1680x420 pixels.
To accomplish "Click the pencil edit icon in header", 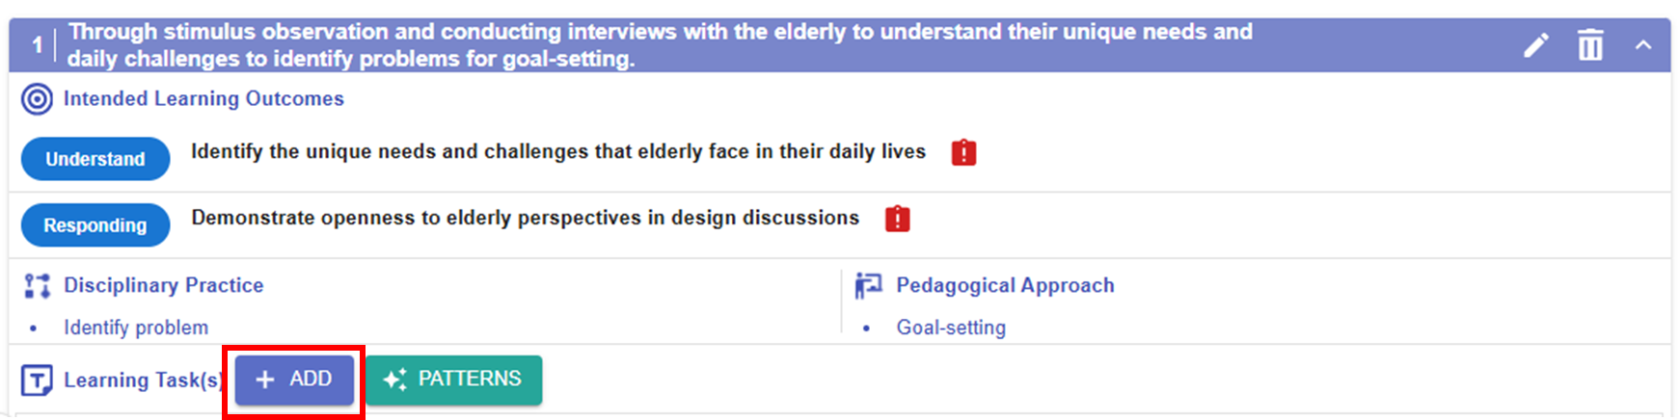I will 1536,45.
